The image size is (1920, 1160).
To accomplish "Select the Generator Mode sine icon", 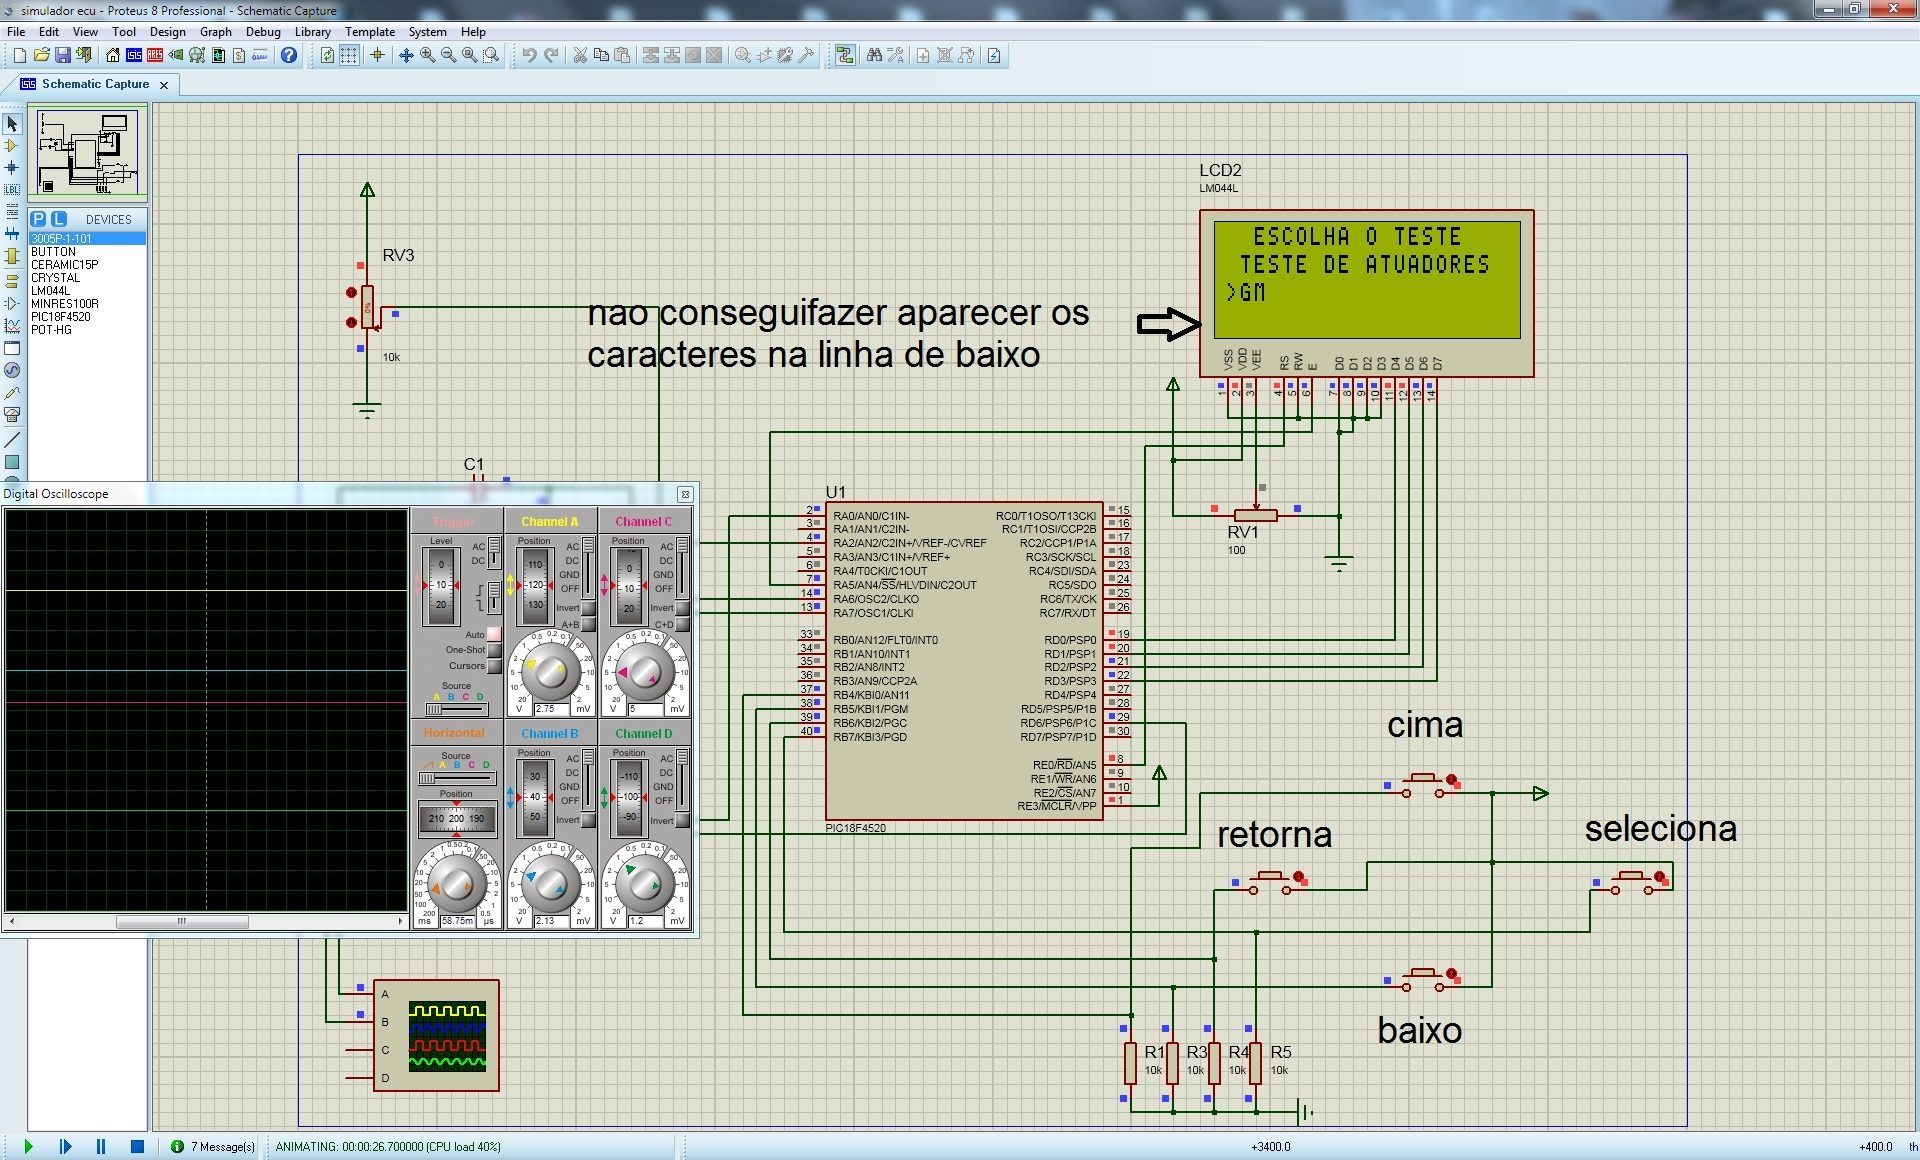I will pyautogui.click(x=12, y=370).
